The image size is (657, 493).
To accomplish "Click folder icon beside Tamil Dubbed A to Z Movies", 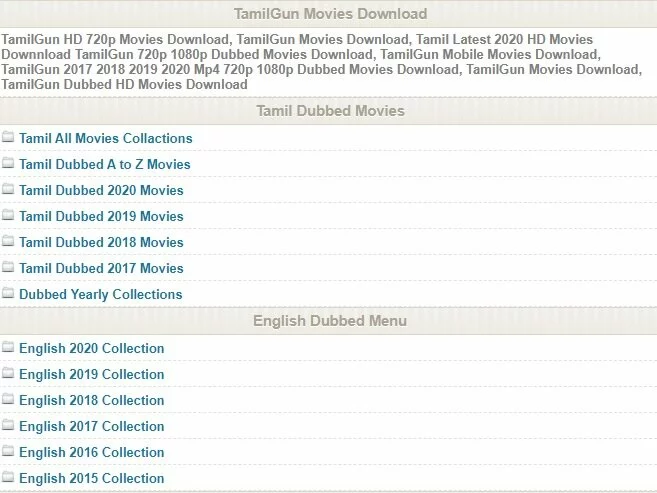I will coord(8,163).
